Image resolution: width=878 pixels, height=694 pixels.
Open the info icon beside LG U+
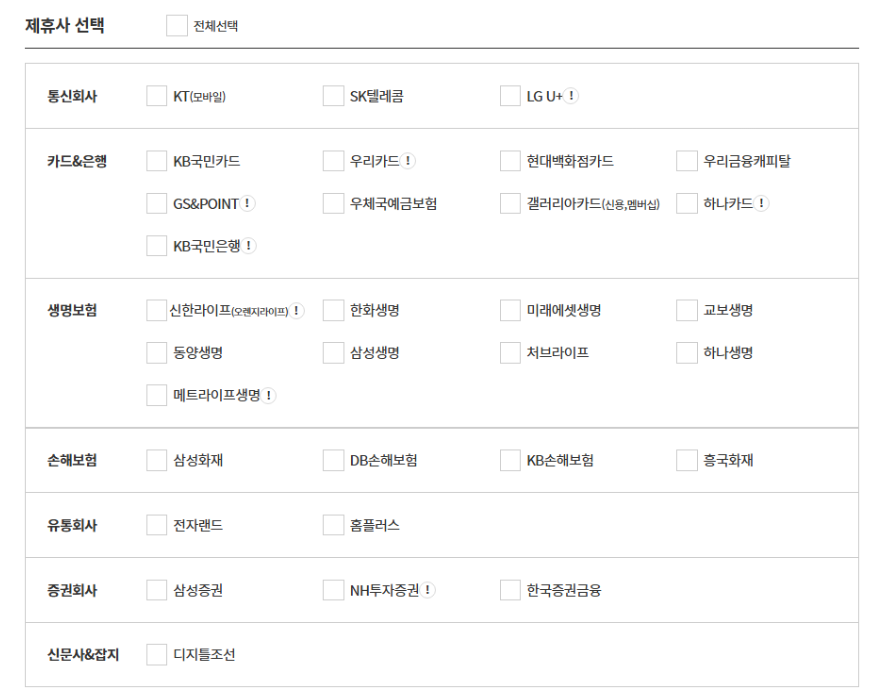(x=571, y=96)
